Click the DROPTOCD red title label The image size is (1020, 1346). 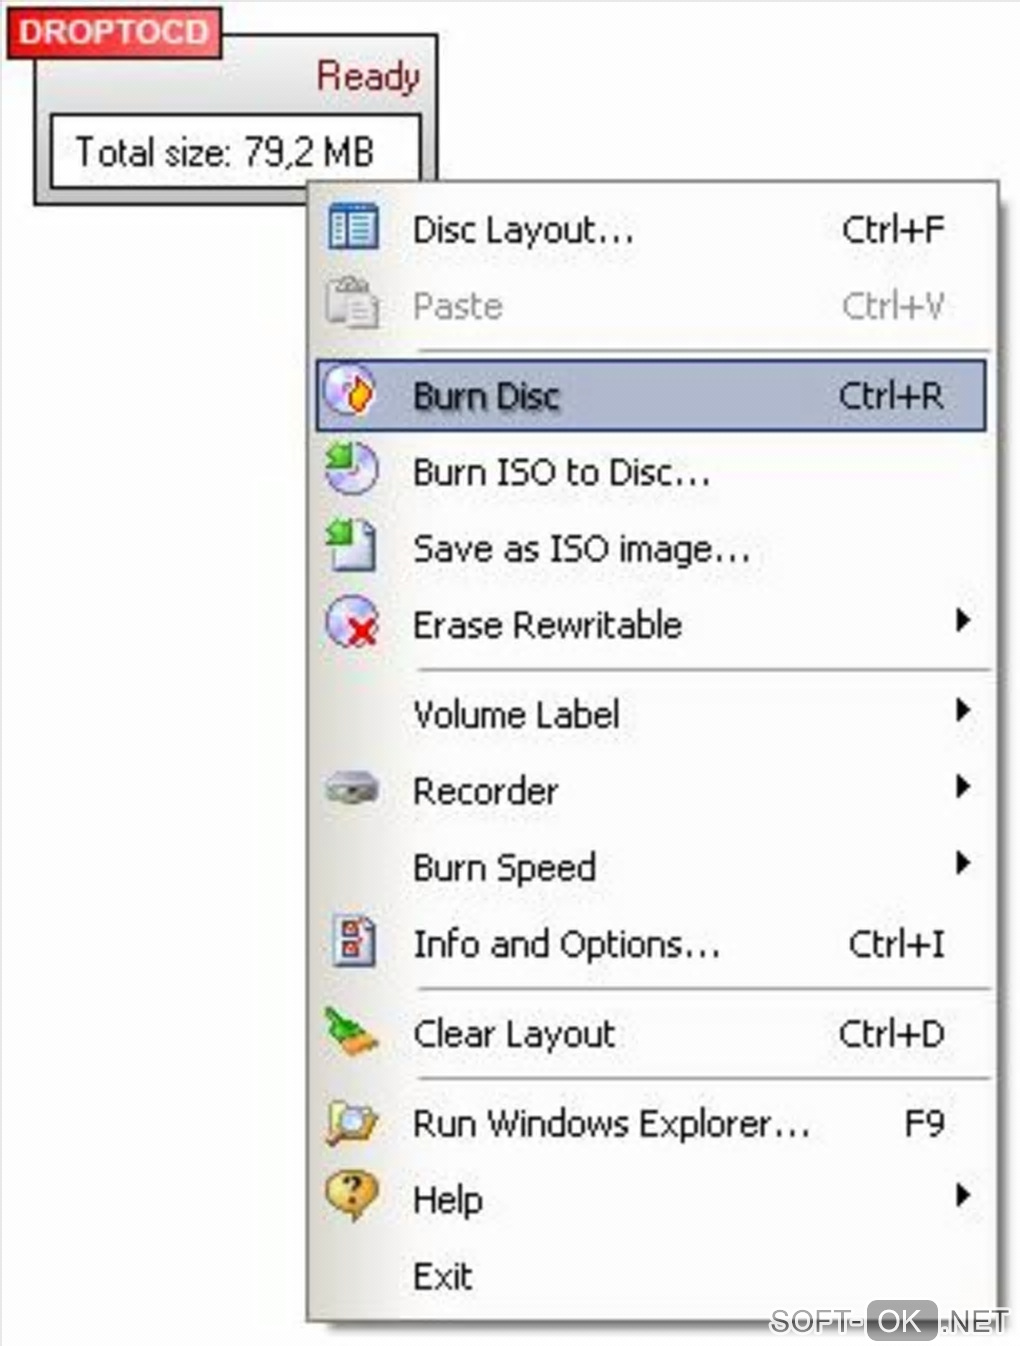[113, 32]
